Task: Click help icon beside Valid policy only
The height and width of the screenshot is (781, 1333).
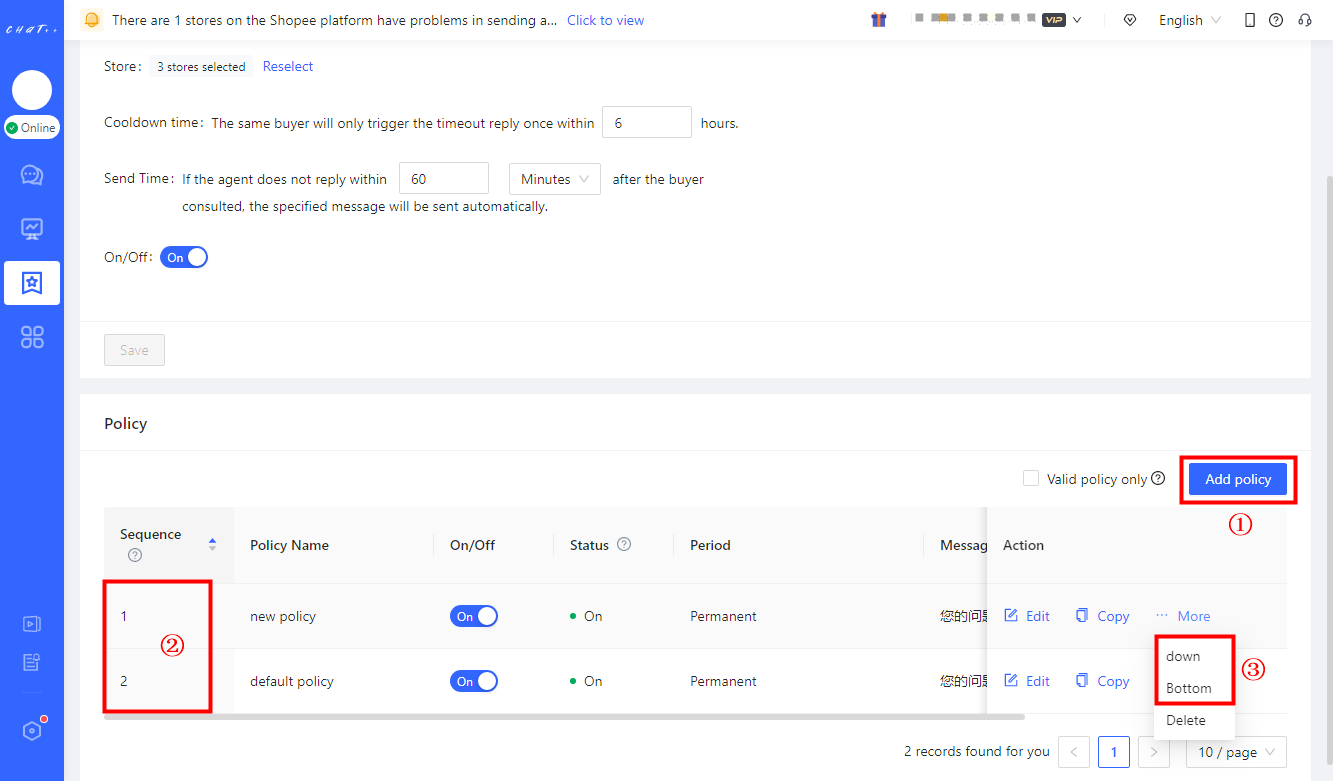Action: [x=1158, y=478]
